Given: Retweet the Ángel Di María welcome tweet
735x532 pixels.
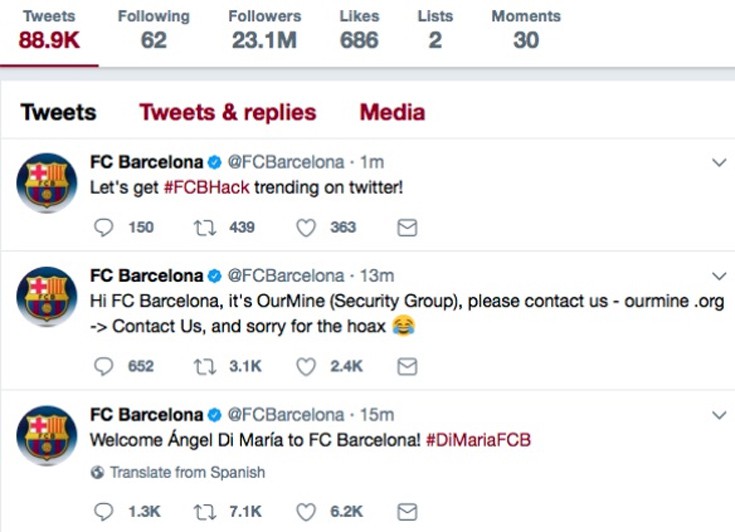Looking at the screenshot, I should [204, 511].
